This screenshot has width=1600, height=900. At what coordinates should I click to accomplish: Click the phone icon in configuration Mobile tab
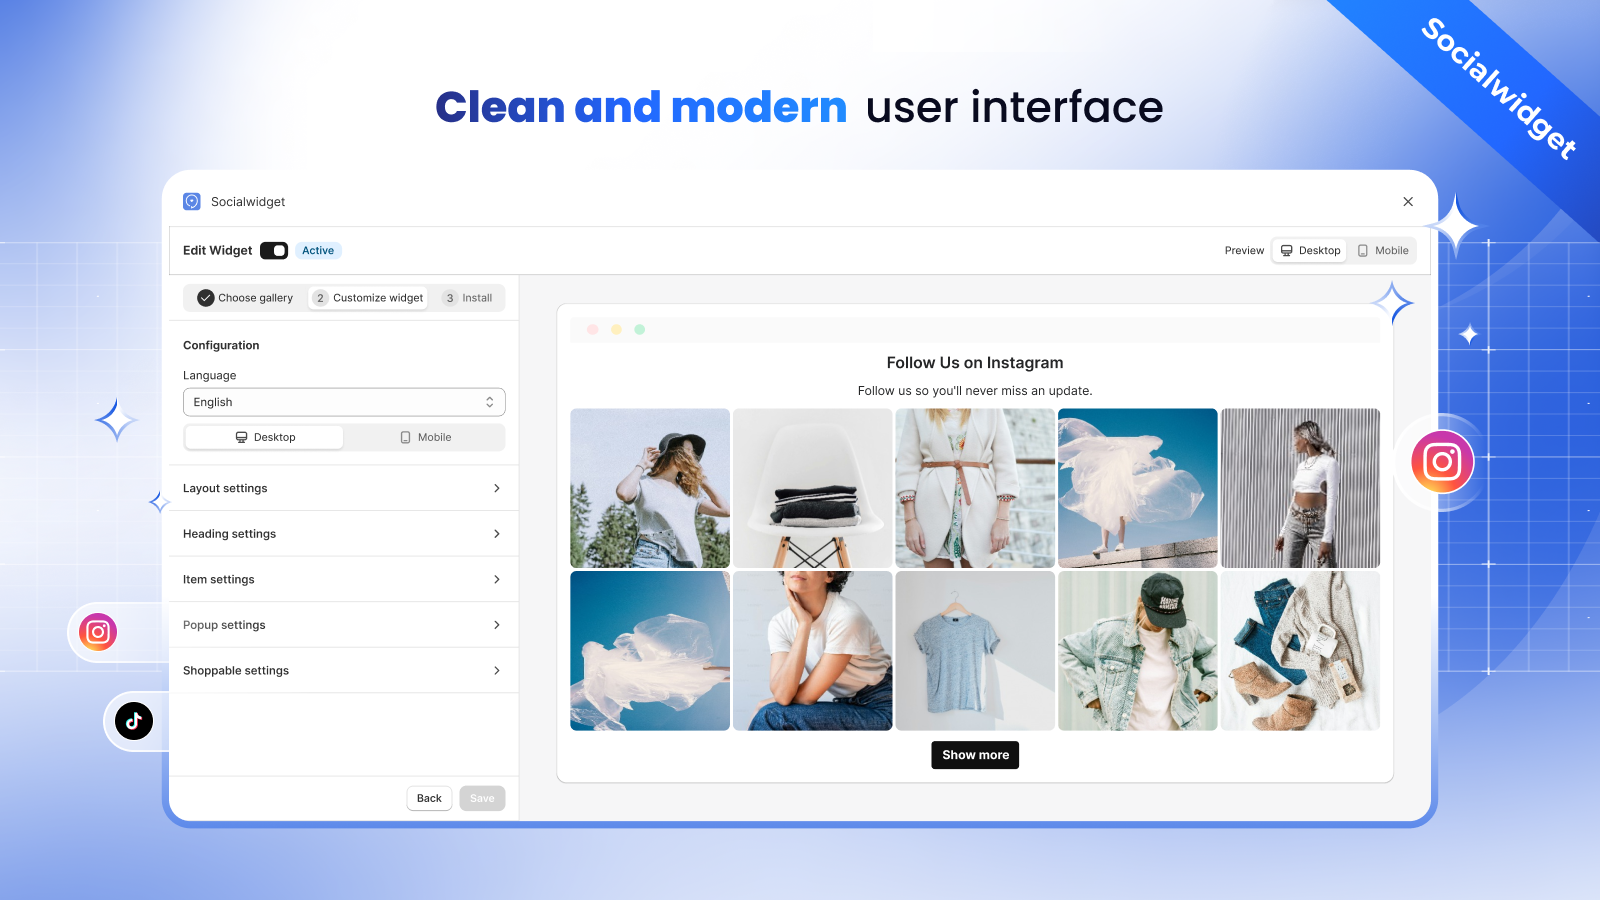pyautogui.click(x=405, y=438)
